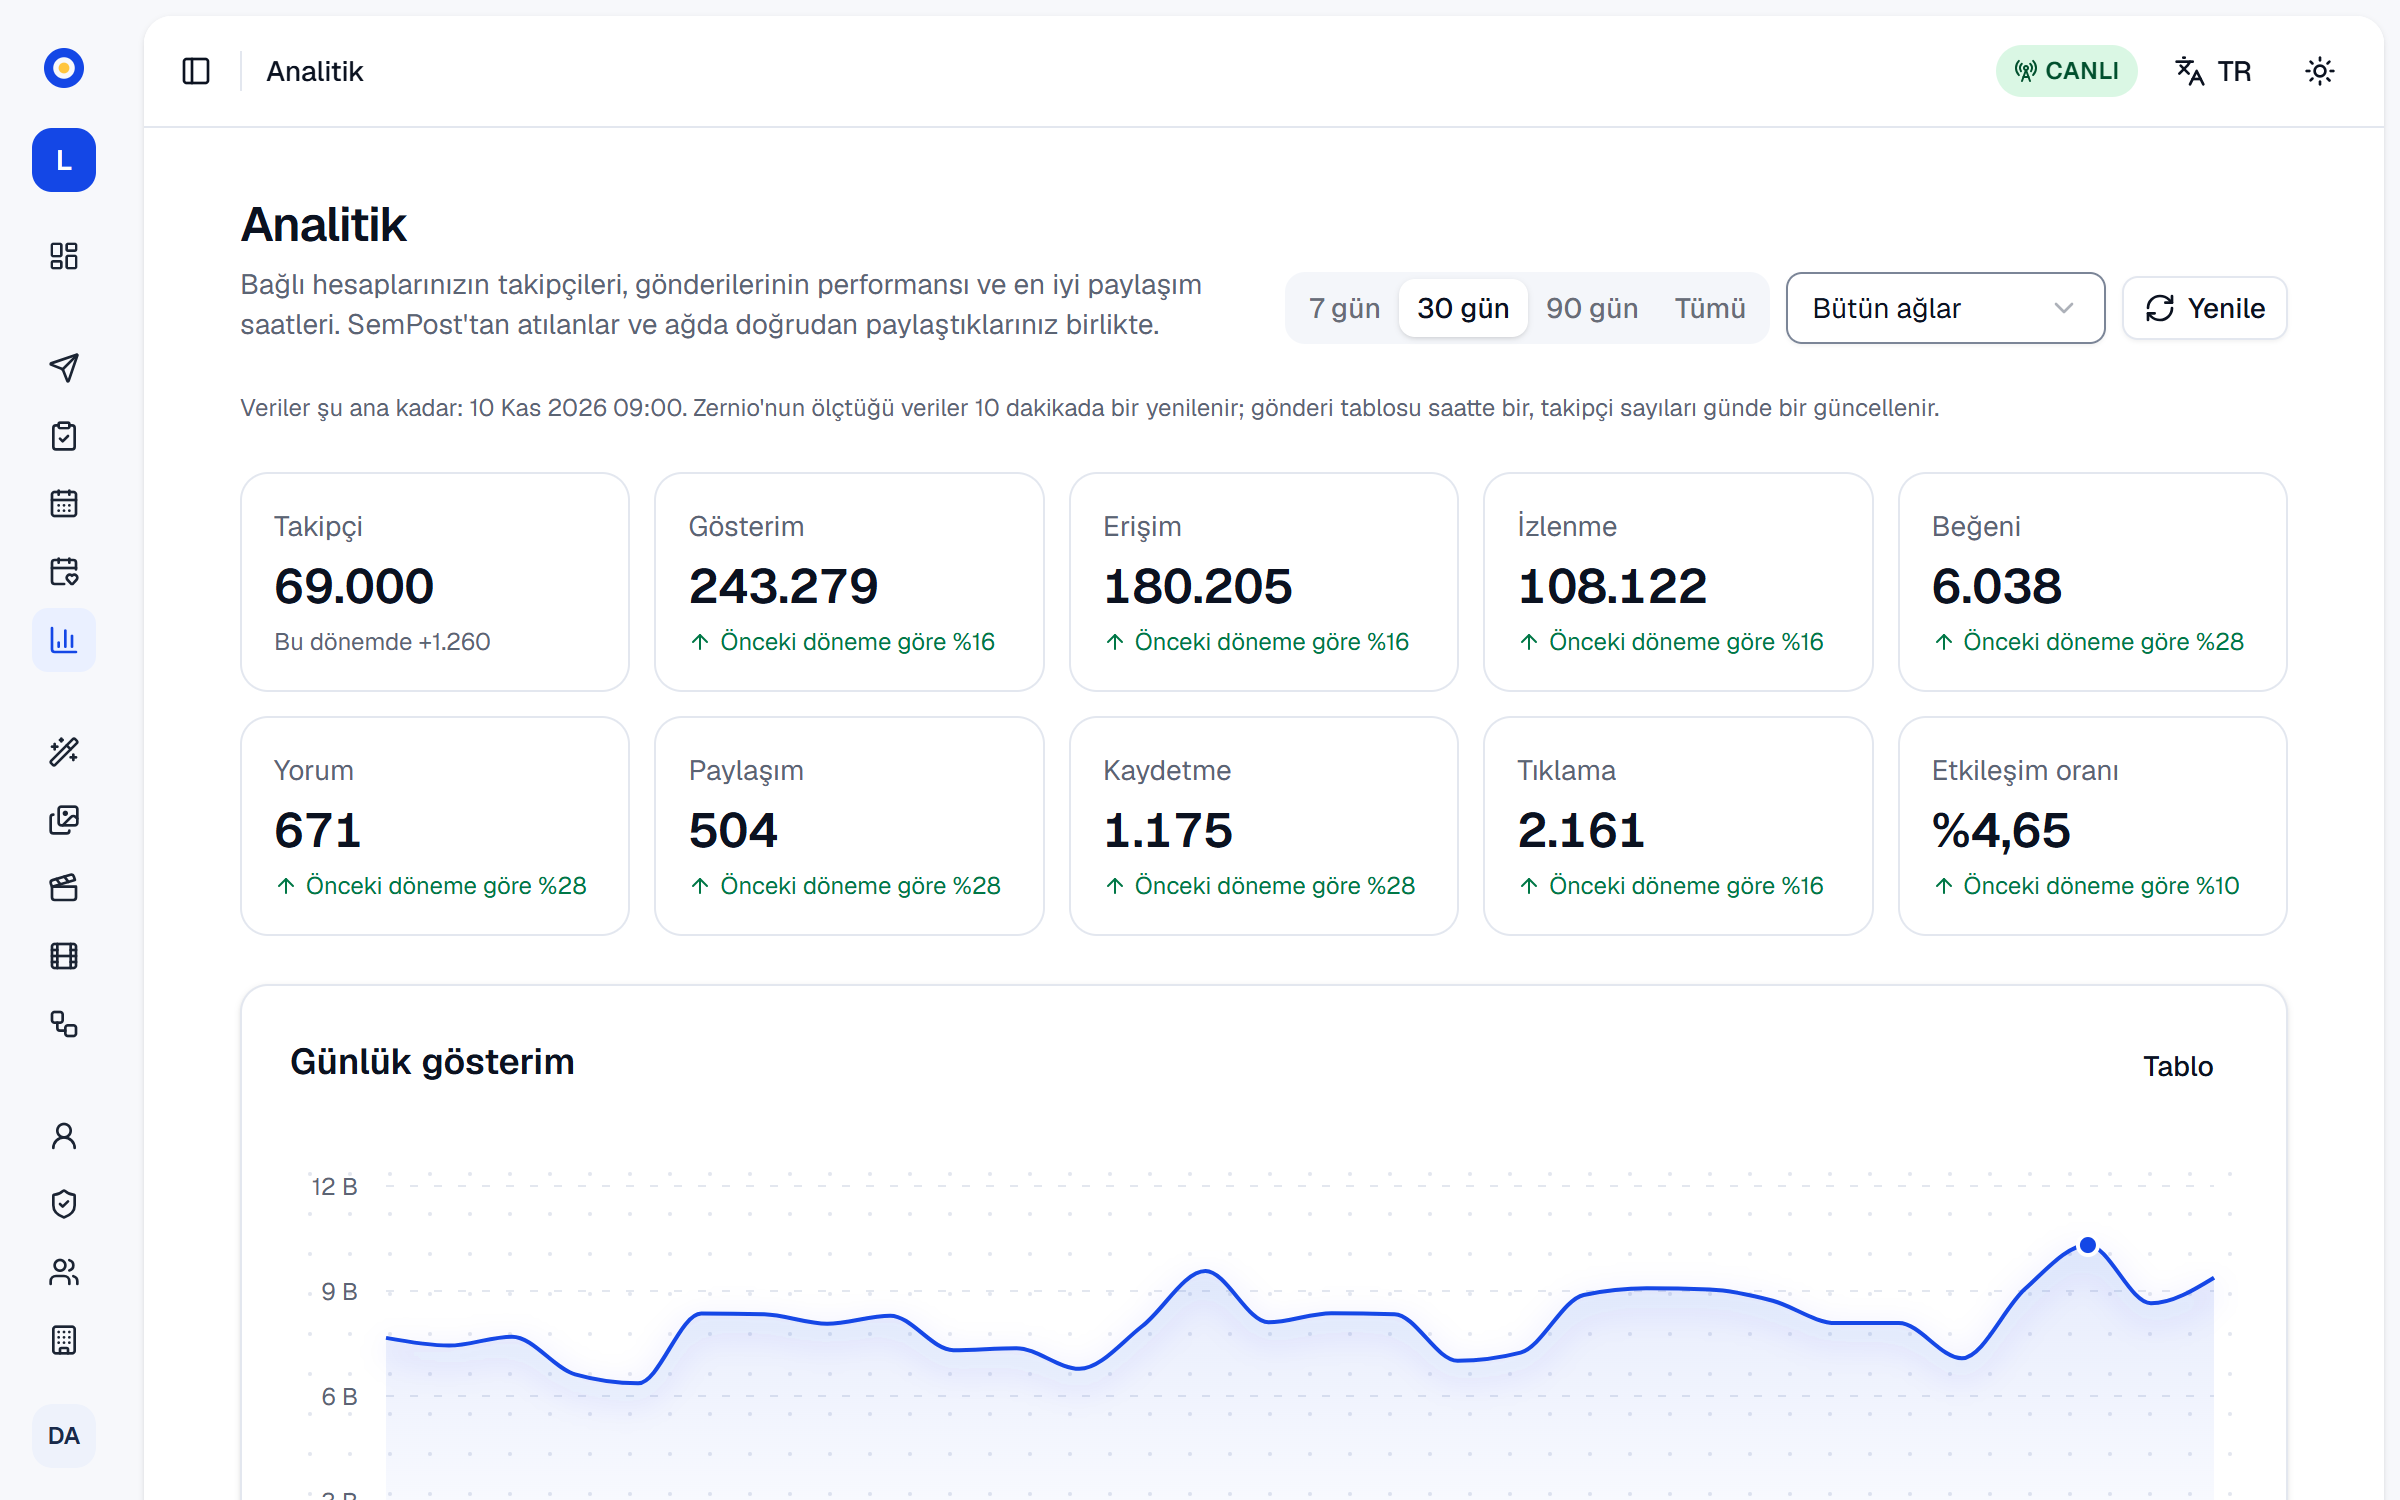
Task: Select the bar chart analytics icon
Action: coord(64,640)
